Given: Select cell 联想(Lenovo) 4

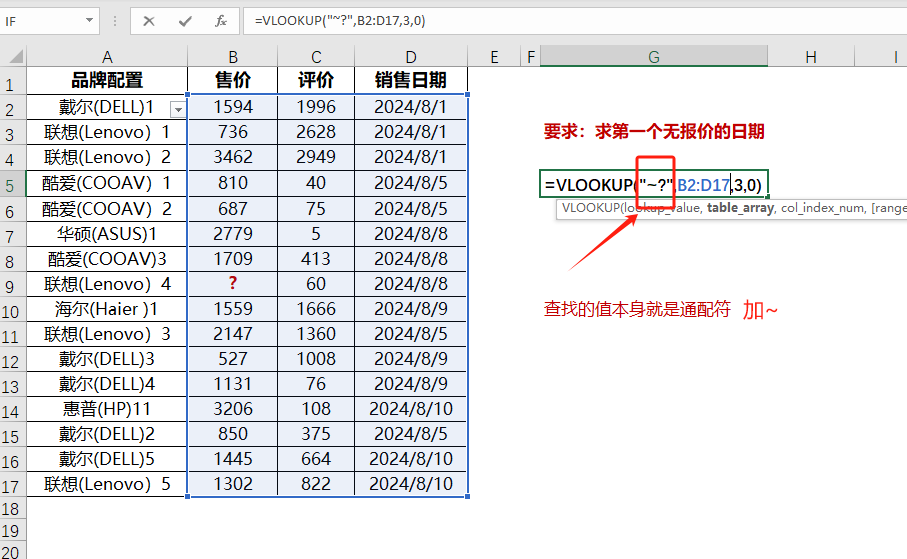Looking at the screenshot, I should coord(107,284).
